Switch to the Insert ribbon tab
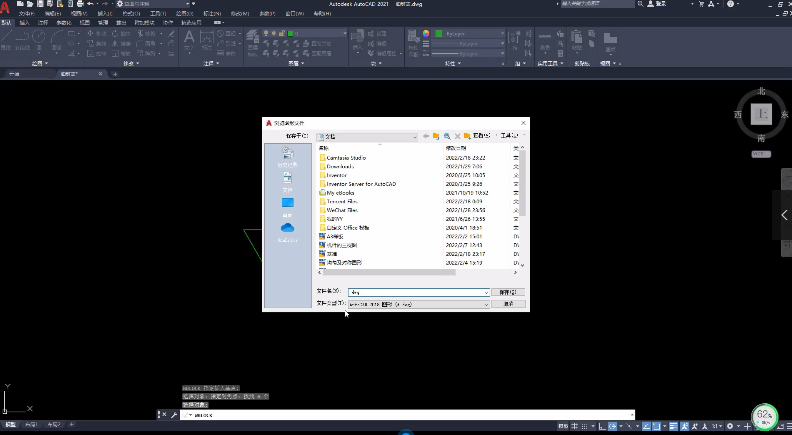Image resolution: width=792 pixels, height=435 pixels. pyautogui.click(x=24, y=22)
